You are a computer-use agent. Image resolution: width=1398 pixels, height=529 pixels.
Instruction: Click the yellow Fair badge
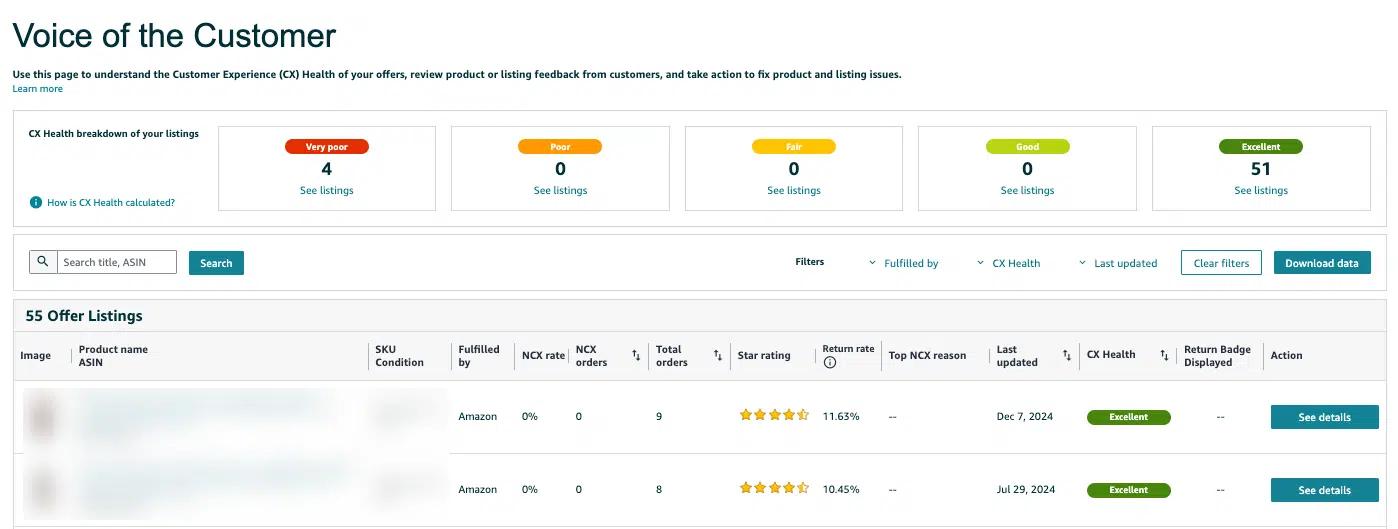click(794, 147)
